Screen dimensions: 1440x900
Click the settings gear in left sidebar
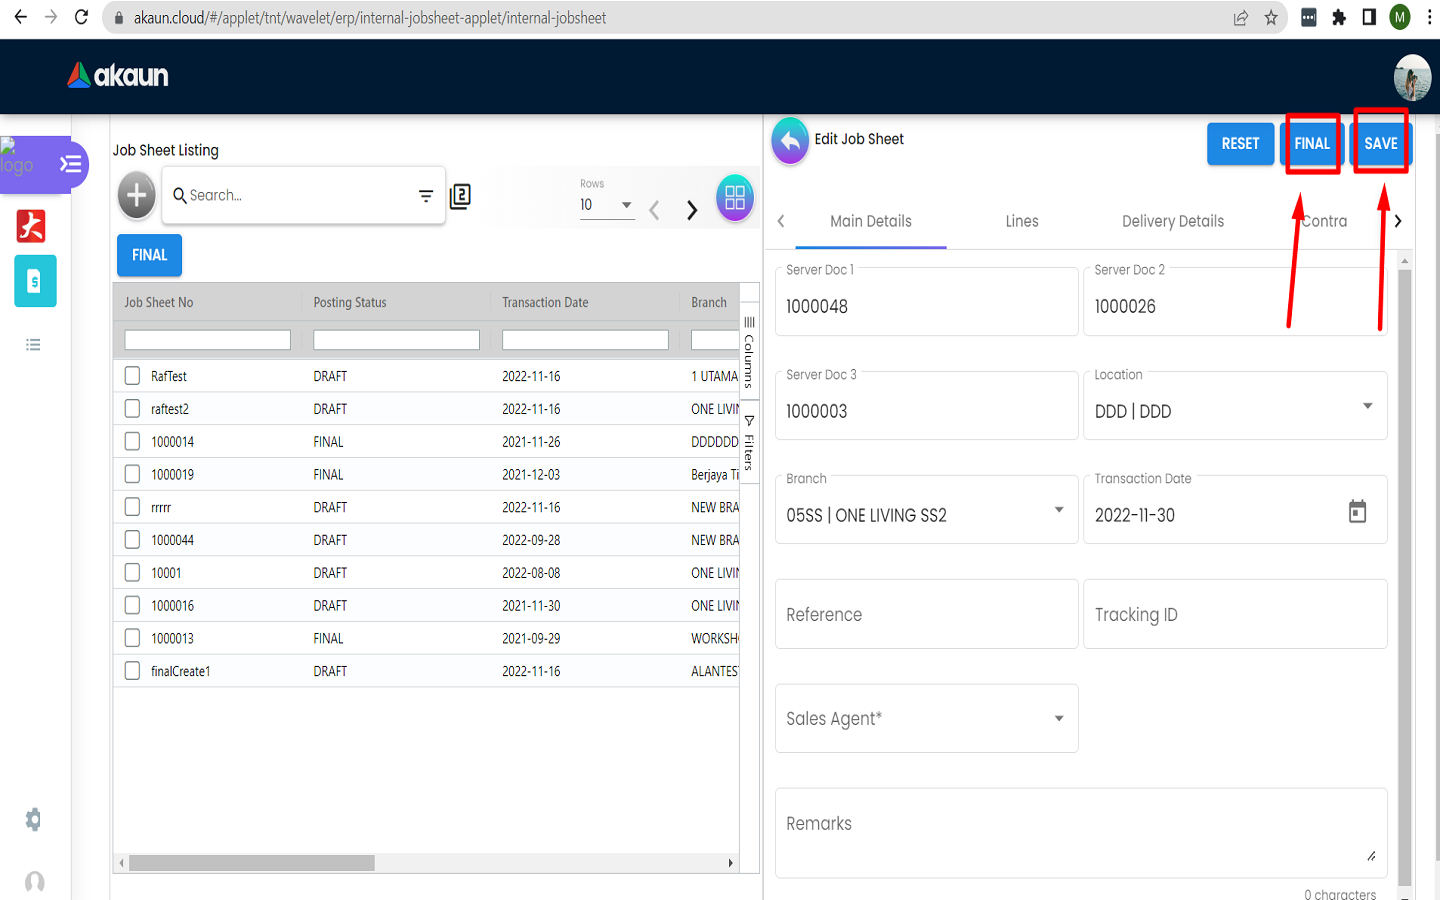pyautogui.click(x=34, y=820)
